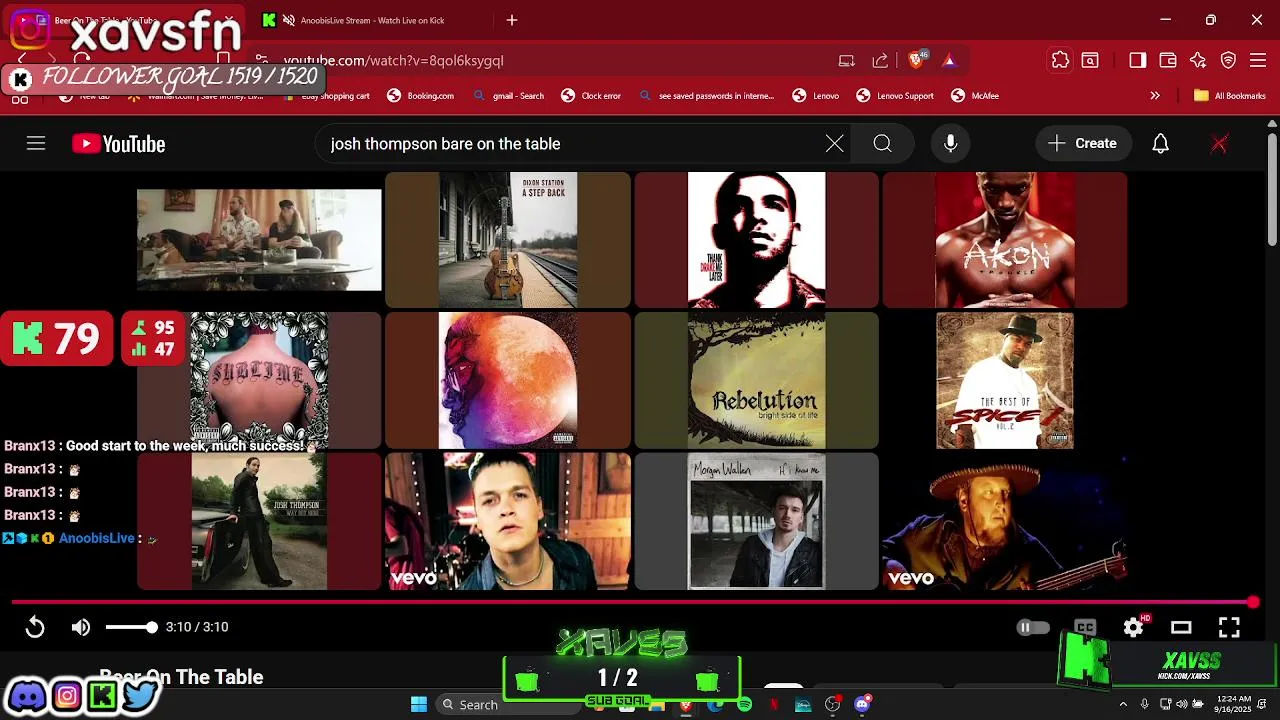The height and width of the screenshot is (720, 1280).
Task: Toggle theater mode on the player
Action: point(1181,627)
